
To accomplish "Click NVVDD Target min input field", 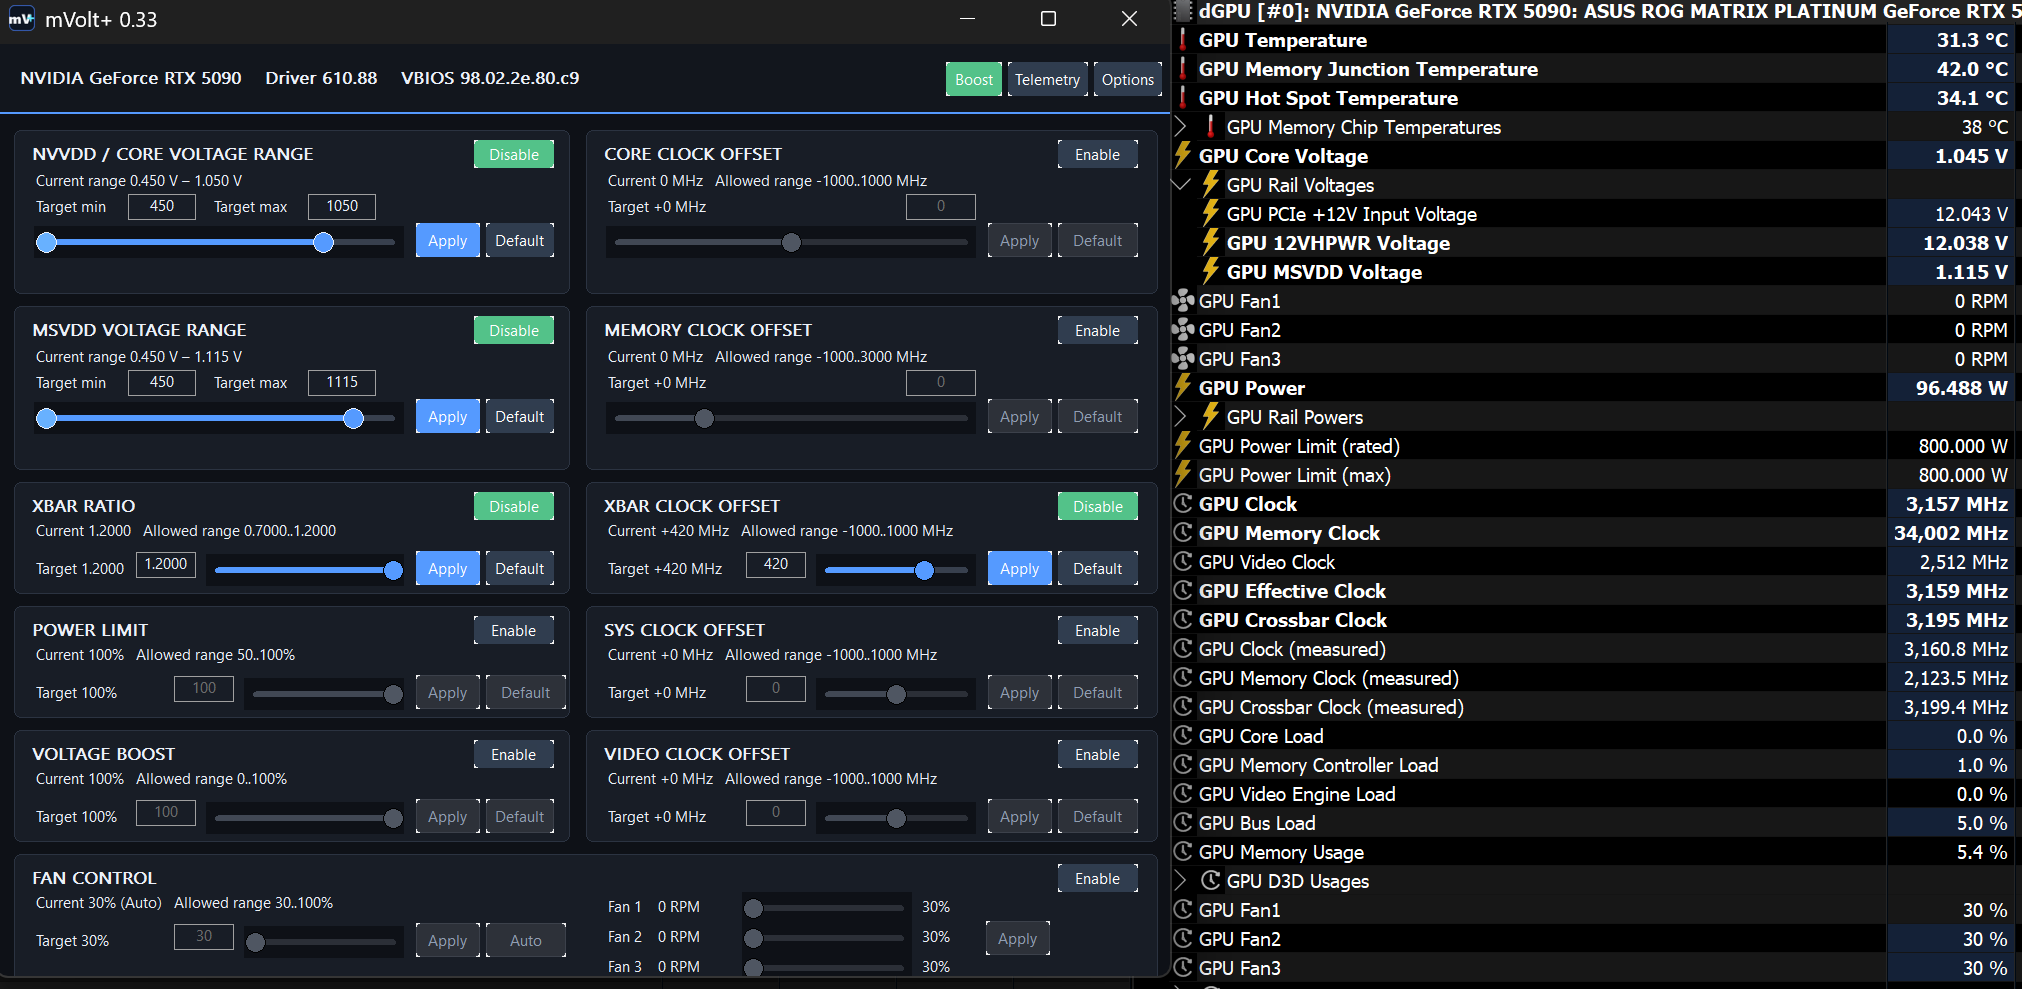I will [x=162, y=206].
